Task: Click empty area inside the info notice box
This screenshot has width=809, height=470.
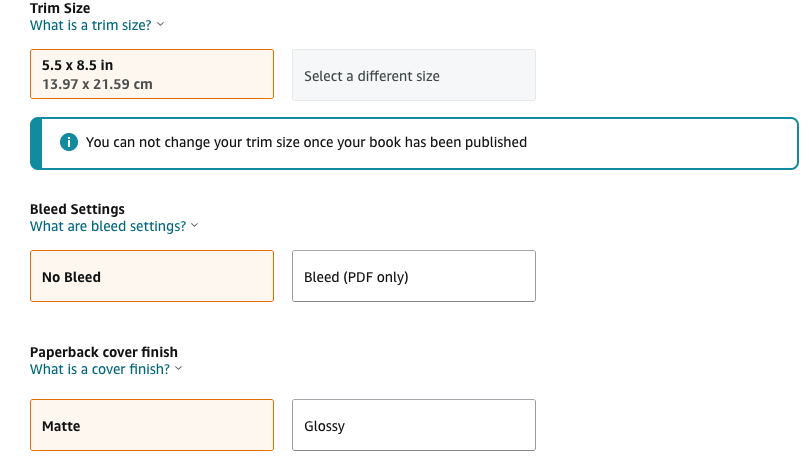Action: click(x=660, y=143)
